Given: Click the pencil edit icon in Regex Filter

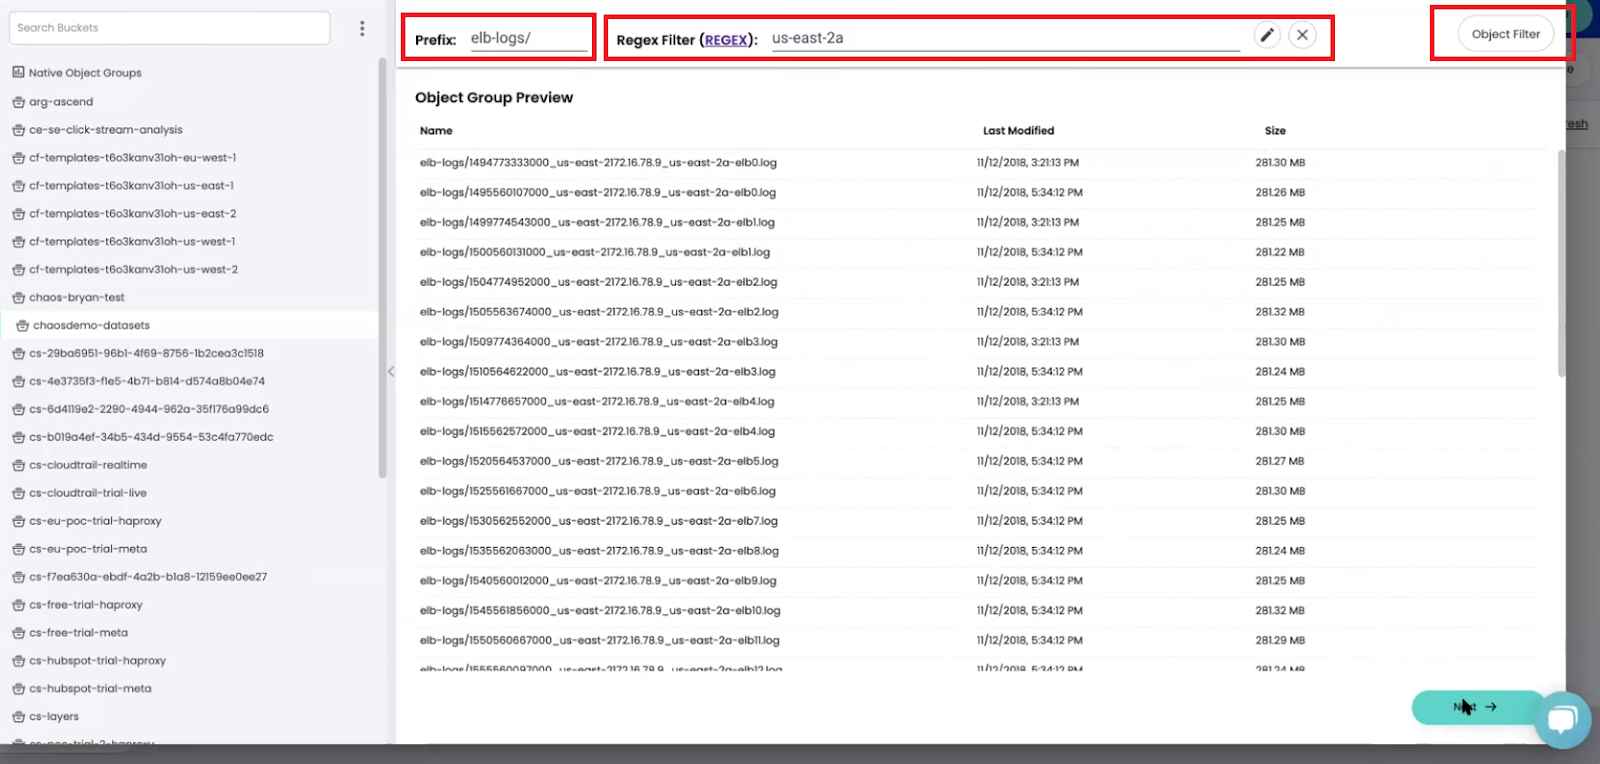Looking at the screenshot, I should click(1267, 35).
